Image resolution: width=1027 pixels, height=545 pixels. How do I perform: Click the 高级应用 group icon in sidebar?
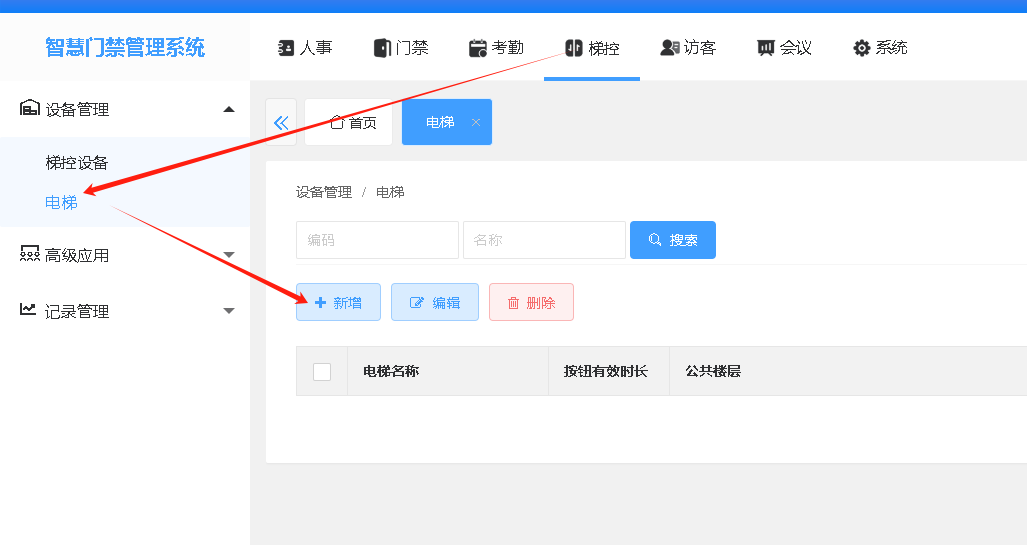[29, 254]
